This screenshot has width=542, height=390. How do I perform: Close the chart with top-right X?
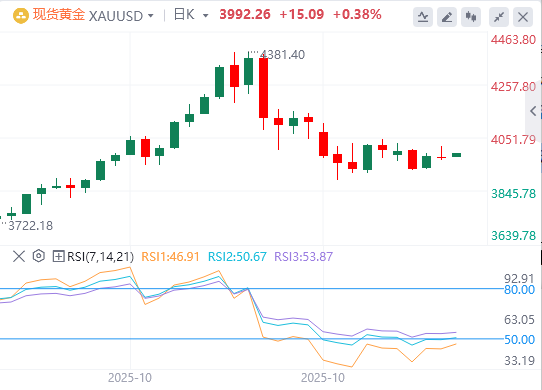(523, 17)
